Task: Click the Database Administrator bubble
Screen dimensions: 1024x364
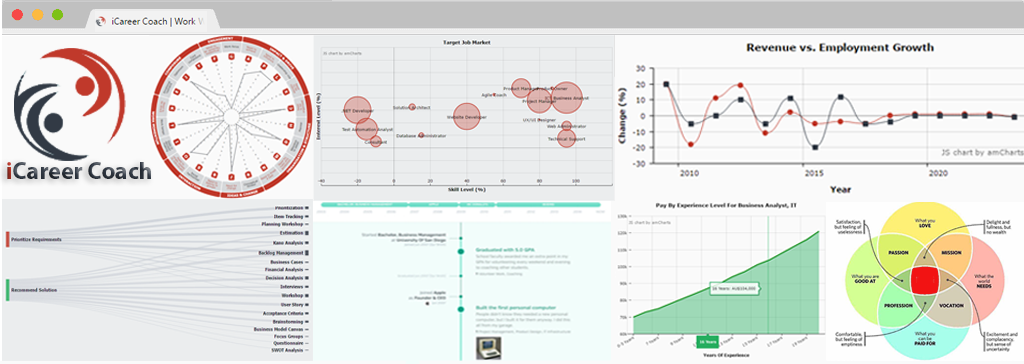Action: (x=421, y=135)
